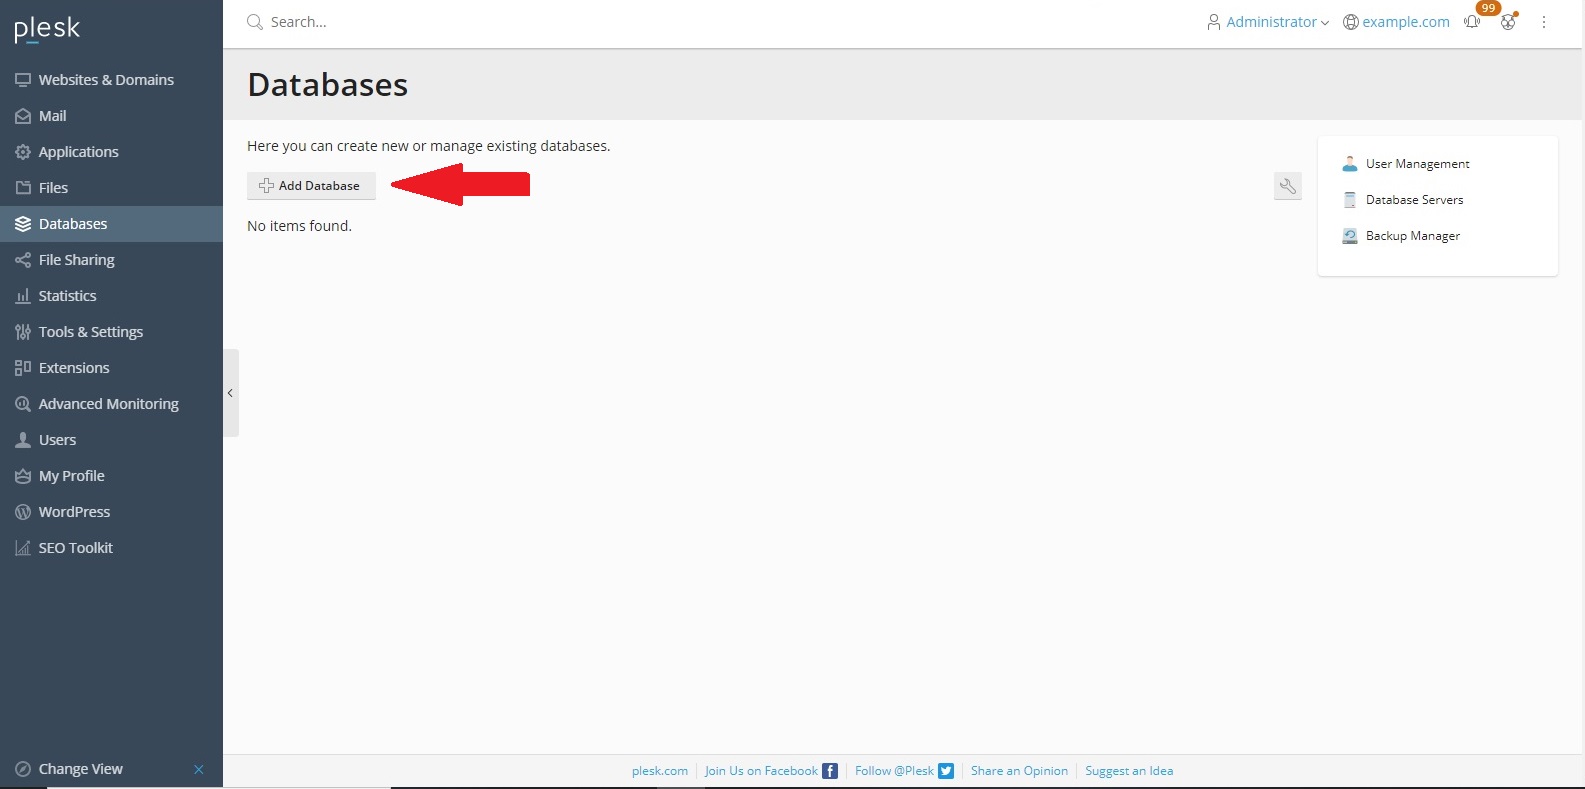Open the example.com subscription selector
Viewport: 1585px width, 789px height.
(x=1396, y=22)
